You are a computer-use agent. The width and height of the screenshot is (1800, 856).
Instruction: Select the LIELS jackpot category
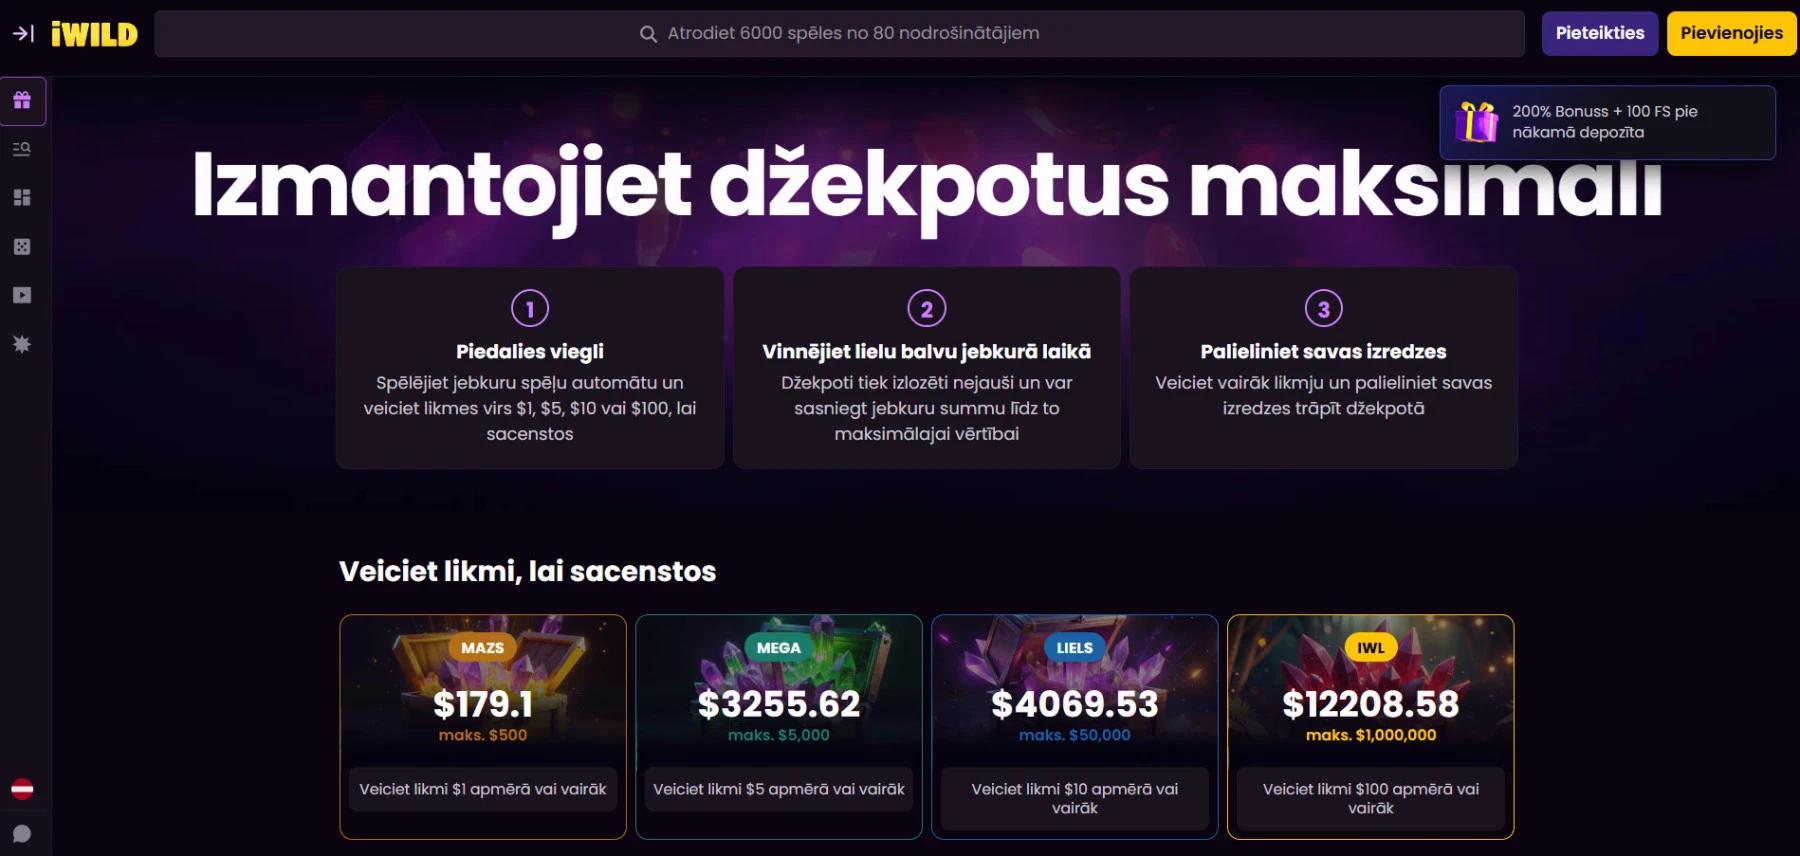pyautogui.click(x=1074, y=648)
